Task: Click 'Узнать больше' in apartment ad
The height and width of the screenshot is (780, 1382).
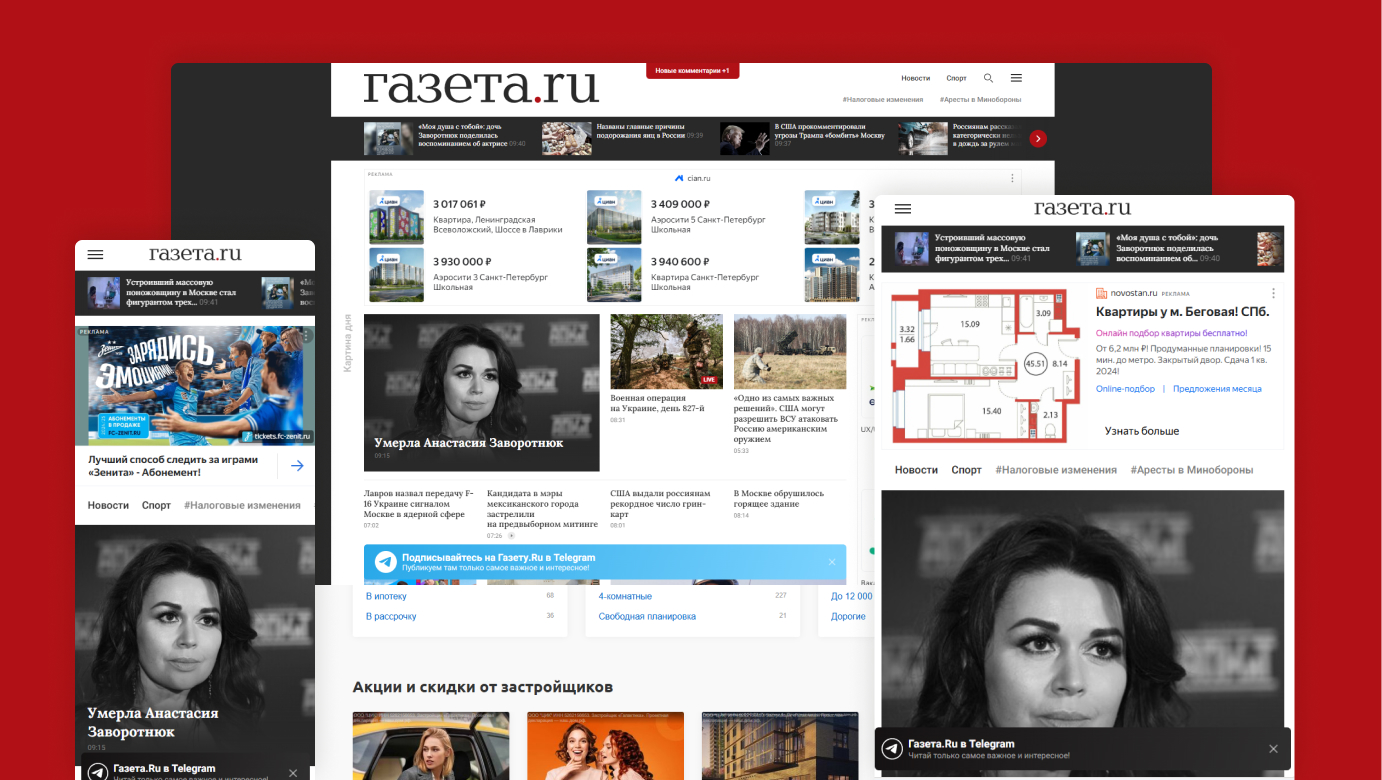Action: coord(1142,431)
